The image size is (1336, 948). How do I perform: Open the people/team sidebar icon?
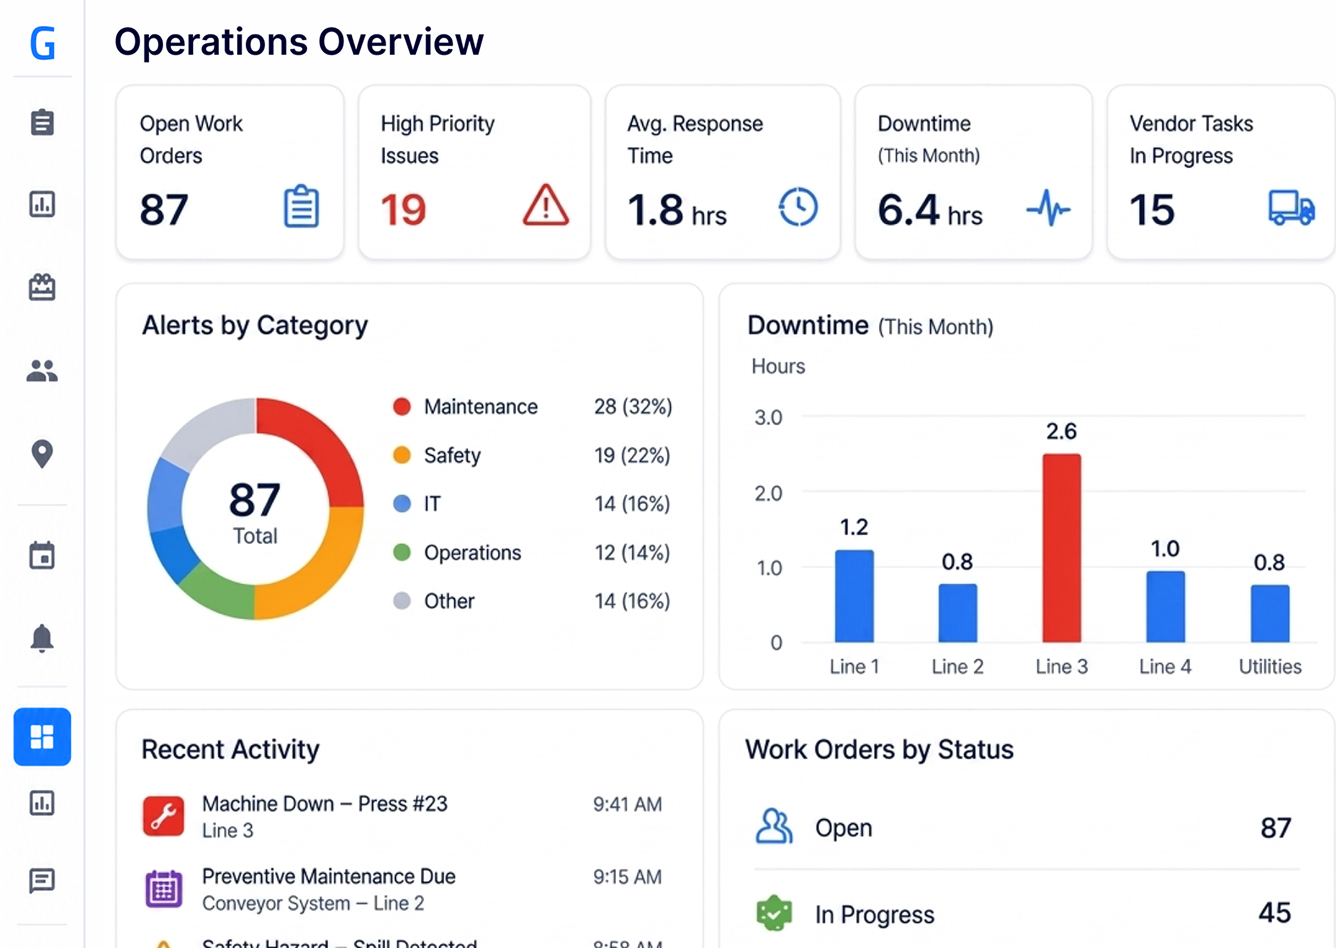[x=42, y=371]
